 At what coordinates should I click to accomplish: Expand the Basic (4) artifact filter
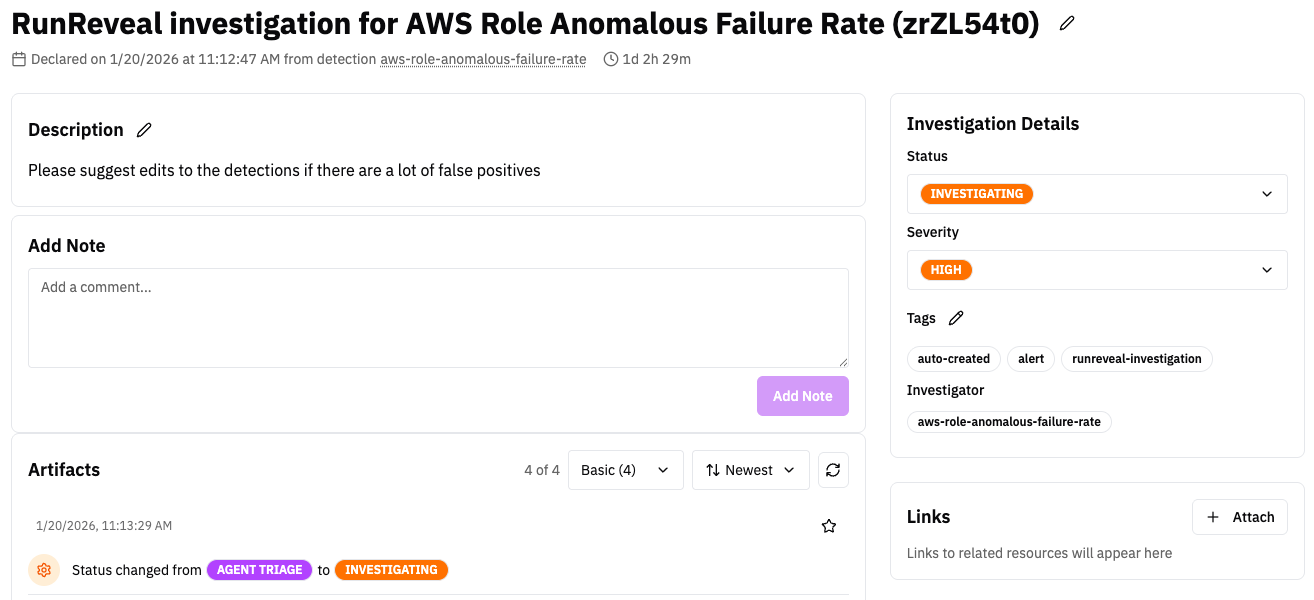(x=625, y=470)
